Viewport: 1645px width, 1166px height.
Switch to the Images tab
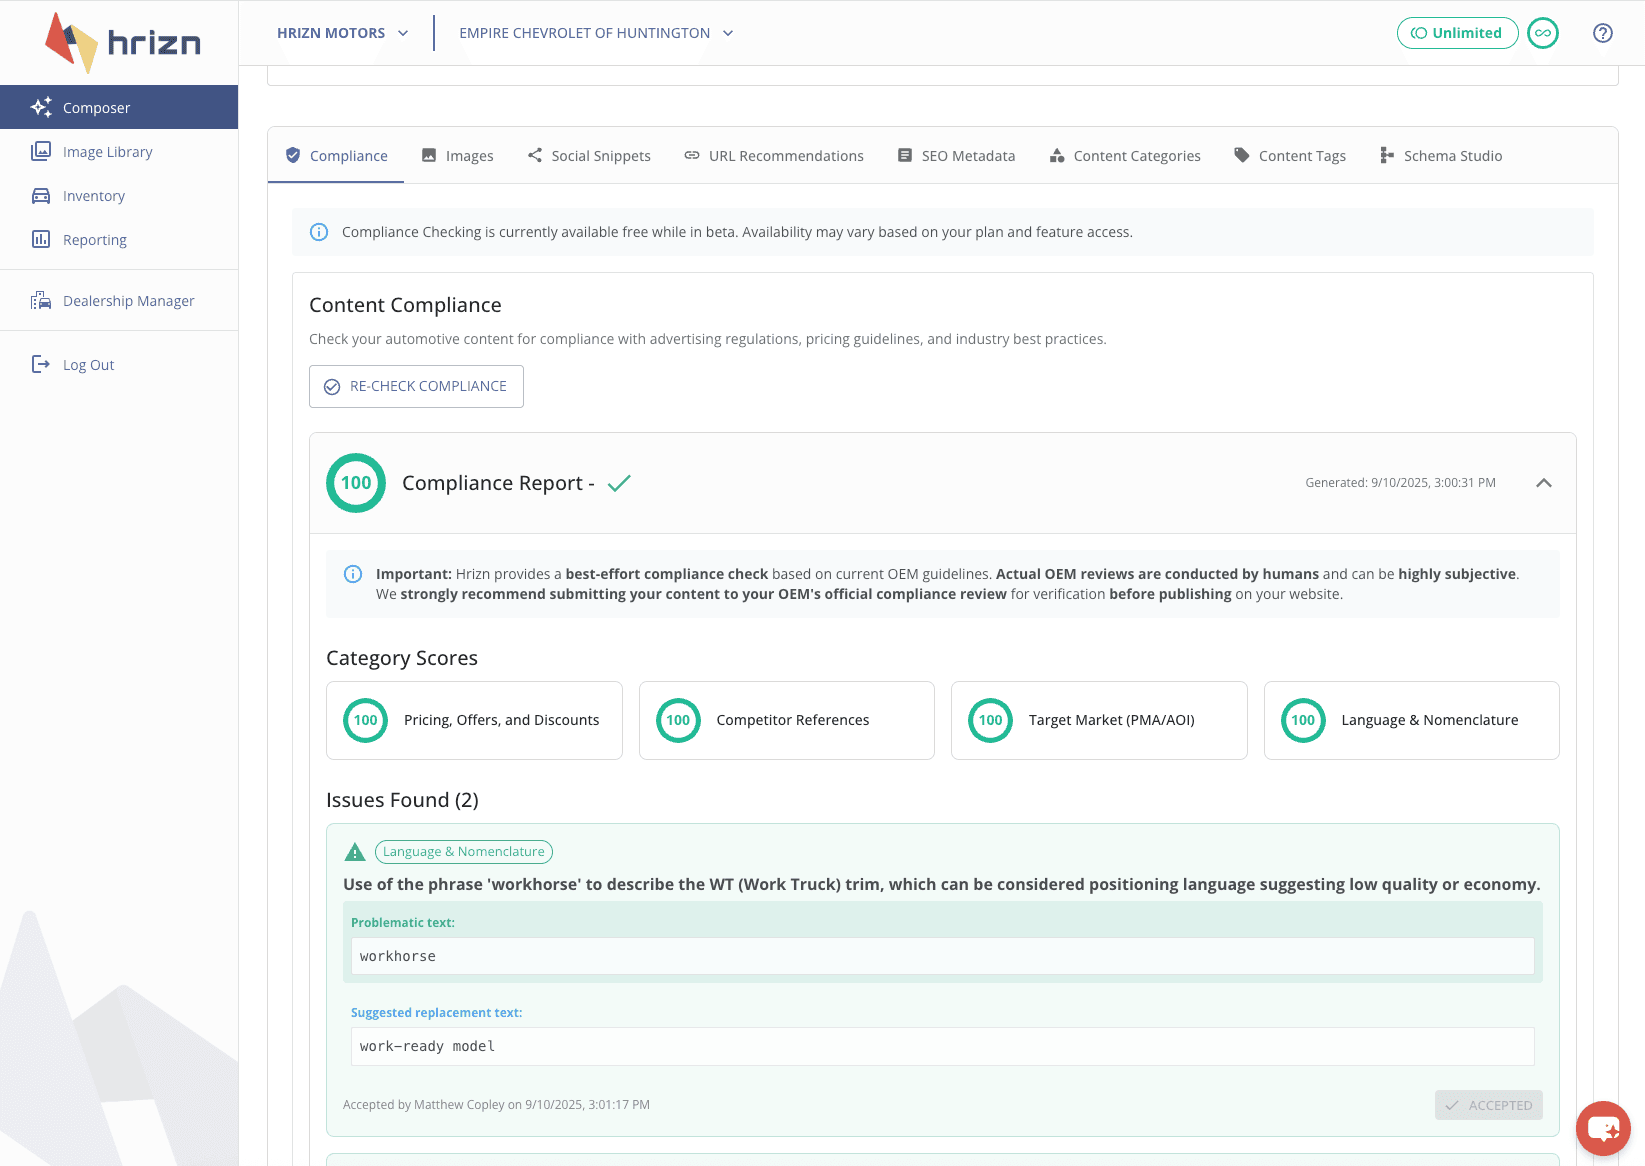pos(458,156)
